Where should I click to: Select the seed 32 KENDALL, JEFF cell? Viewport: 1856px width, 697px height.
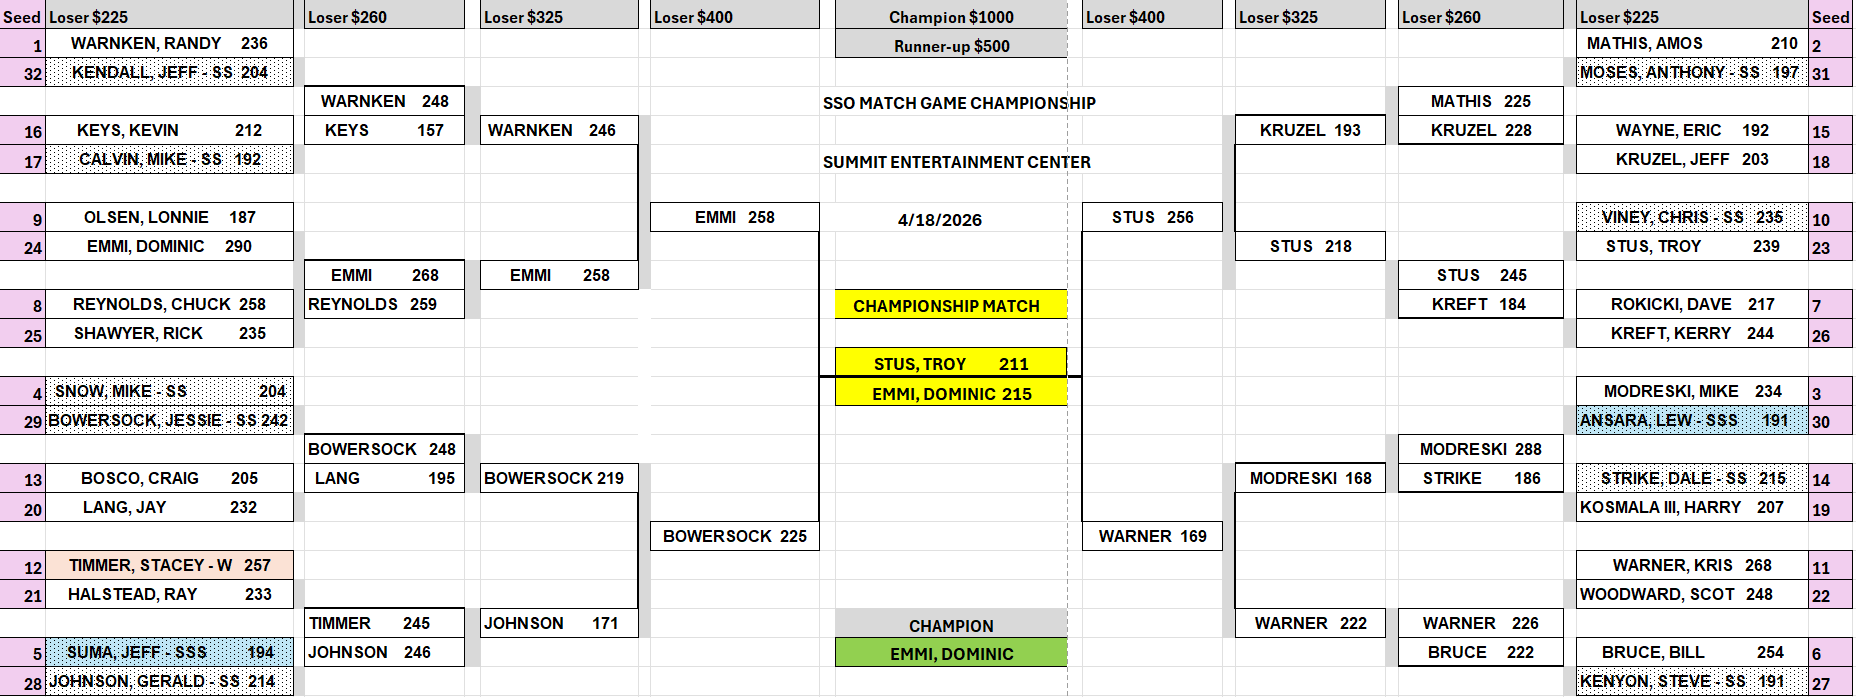tap(169, 72)
